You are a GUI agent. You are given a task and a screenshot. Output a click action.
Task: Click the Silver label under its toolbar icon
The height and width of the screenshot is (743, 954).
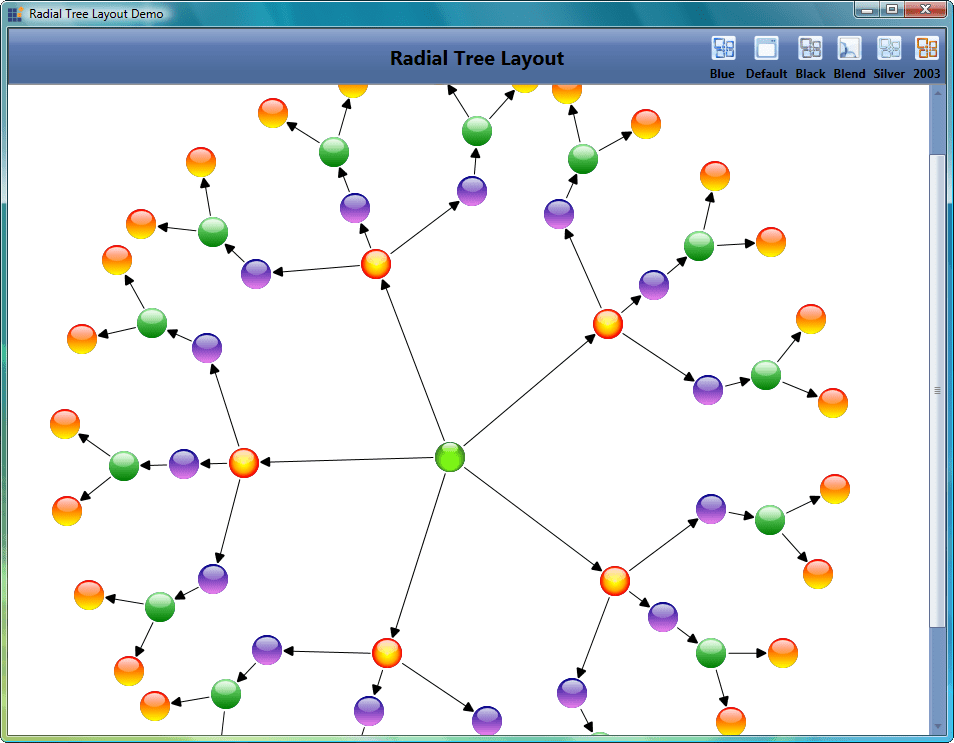pyautogui.click(x=888, y=73)
